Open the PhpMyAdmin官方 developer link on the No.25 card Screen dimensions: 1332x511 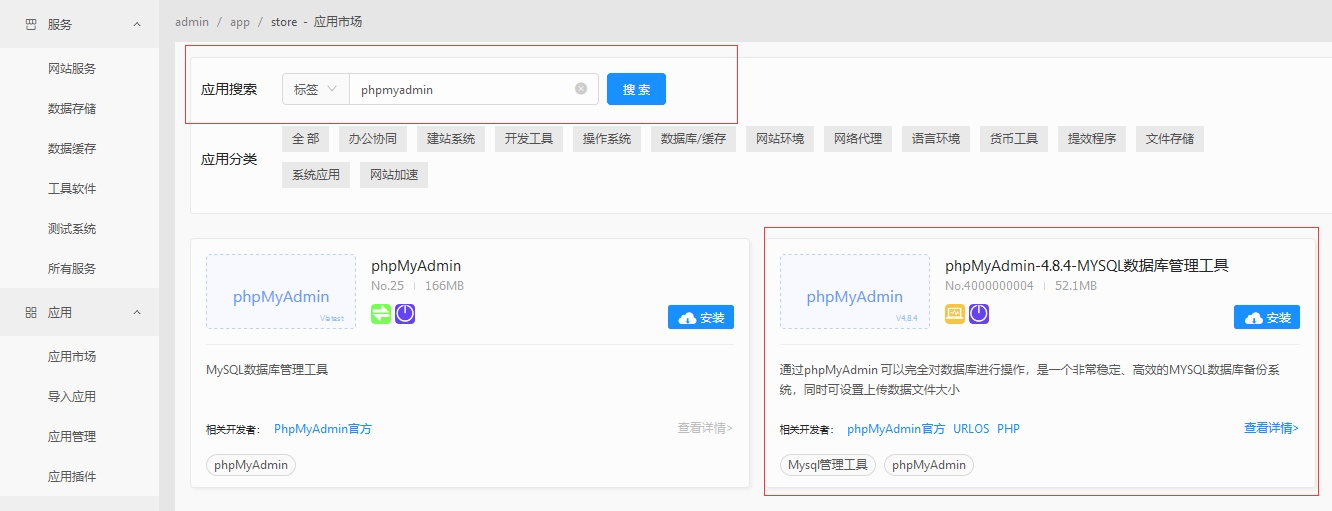pyautogui.click(x=323, y=429)
